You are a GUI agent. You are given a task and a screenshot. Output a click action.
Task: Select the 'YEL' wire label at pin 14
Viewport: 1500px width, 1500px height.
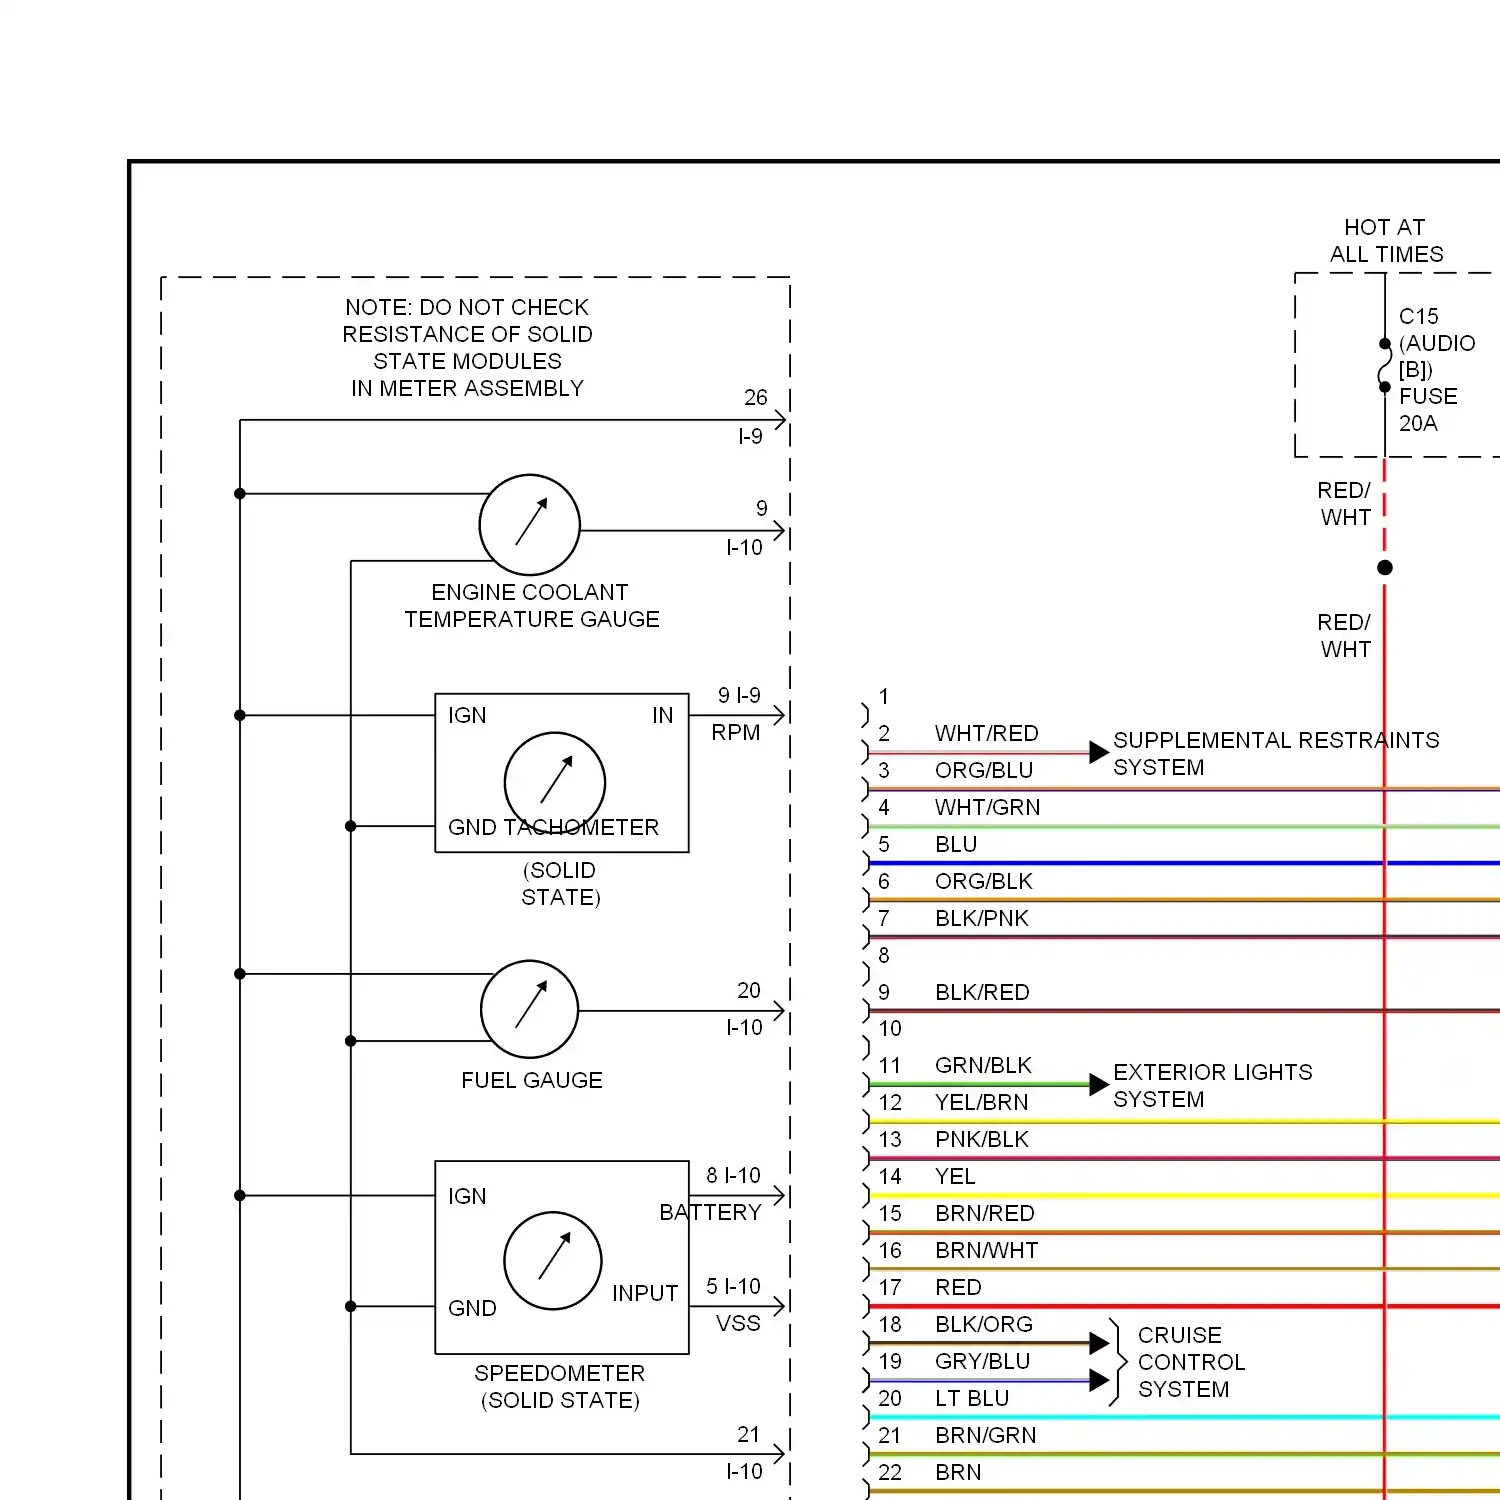tap(955, 1176)
